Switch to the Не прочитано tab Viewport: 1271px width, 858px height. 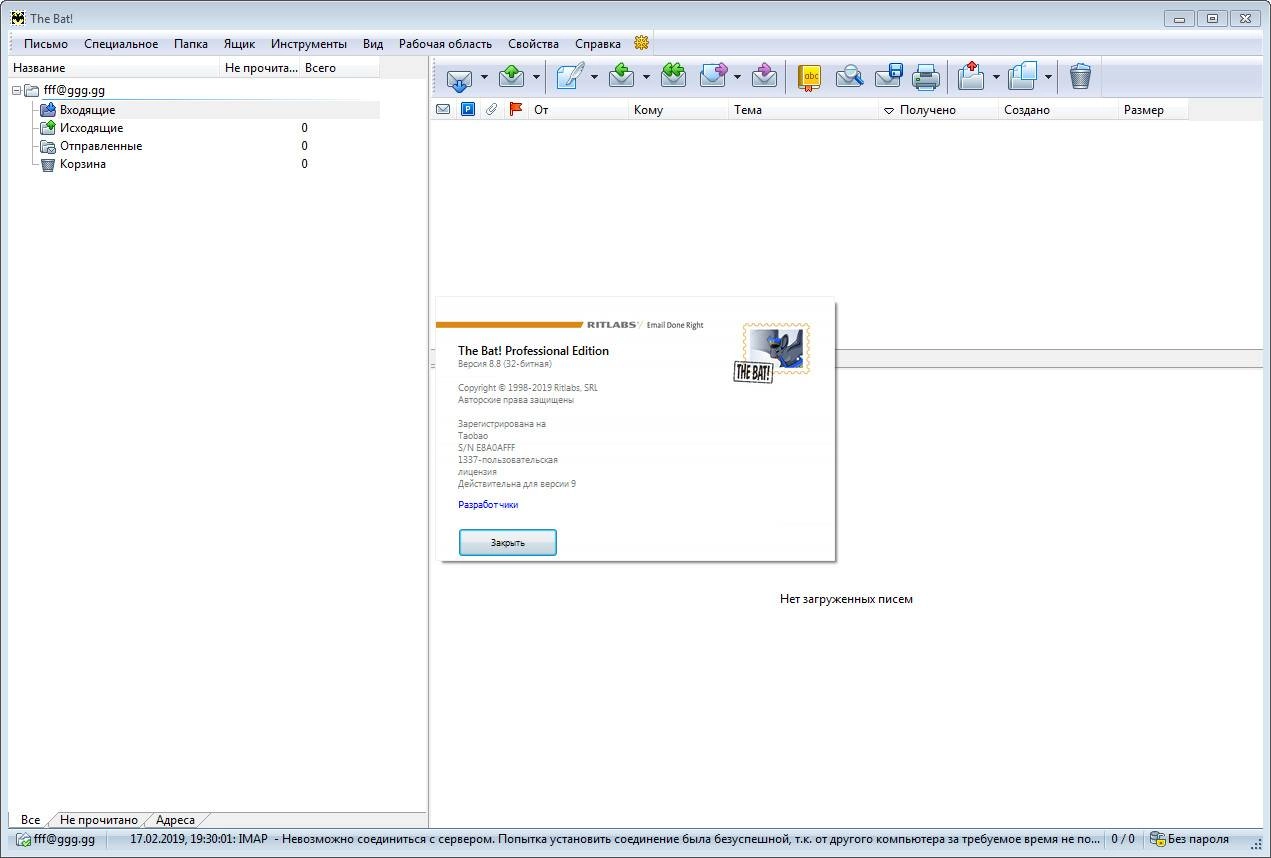tap(99, 820)
